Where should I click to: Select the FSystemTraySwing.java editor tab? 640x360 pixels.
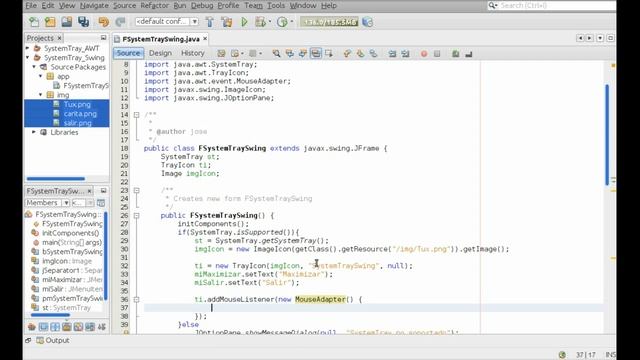click(161, 39)
